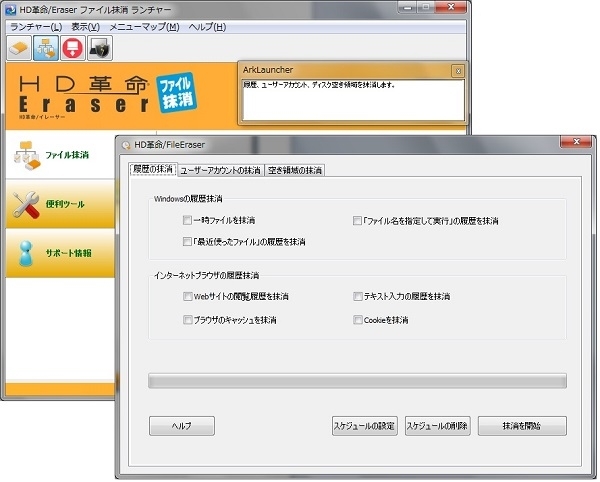Toggle 「最近使ったファイル」の履歴を抹消 checkbox
Screen dimensions: 600x482
pyautogui.click(x=187, y=242)
